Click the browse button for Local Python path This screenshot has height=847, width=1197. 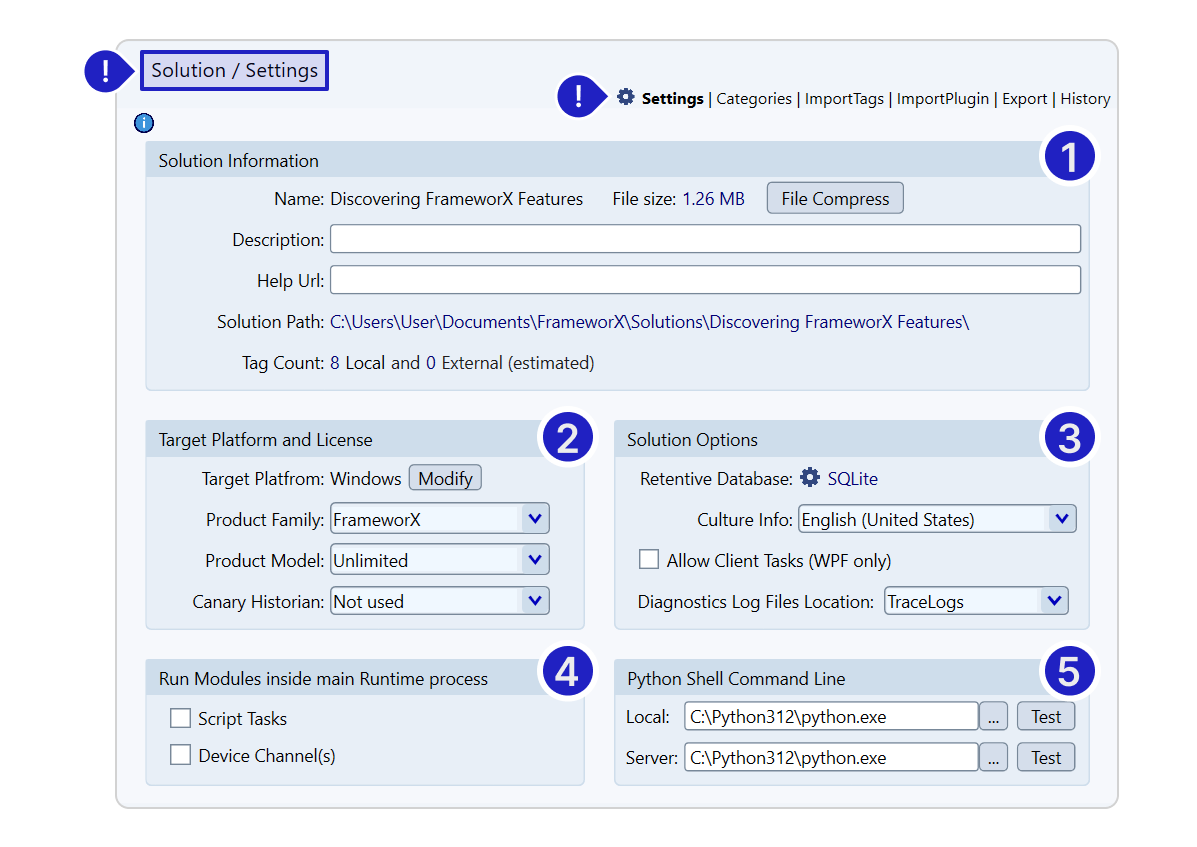[992, 716]
